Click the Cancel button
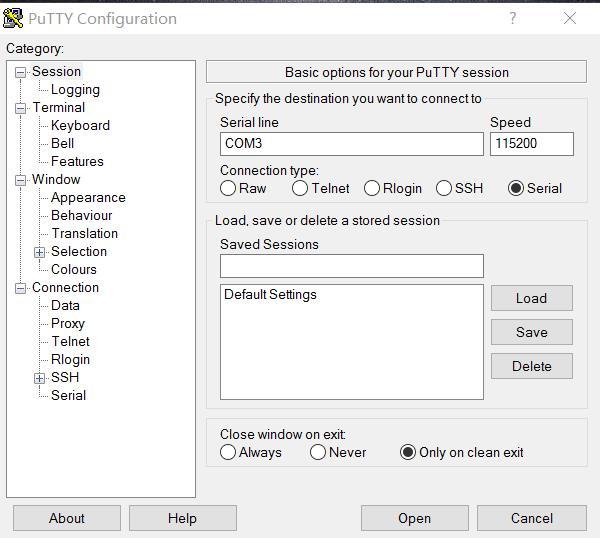Screen dimensions: 600x538 (532, 518)
